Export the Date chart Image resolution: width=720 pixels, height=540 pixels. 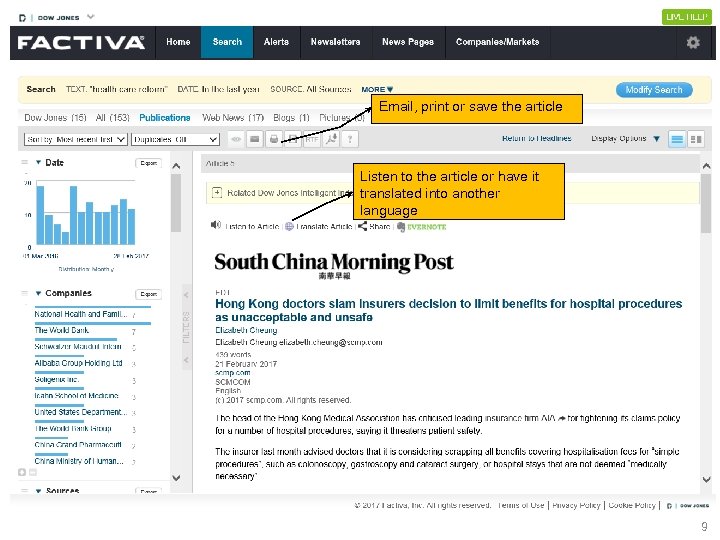(x=149, y=163)
